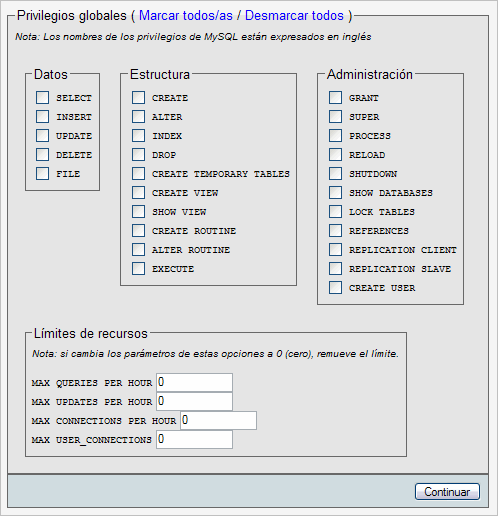Focus the MAX UPDATES PER HOUR field

[194, 401]
